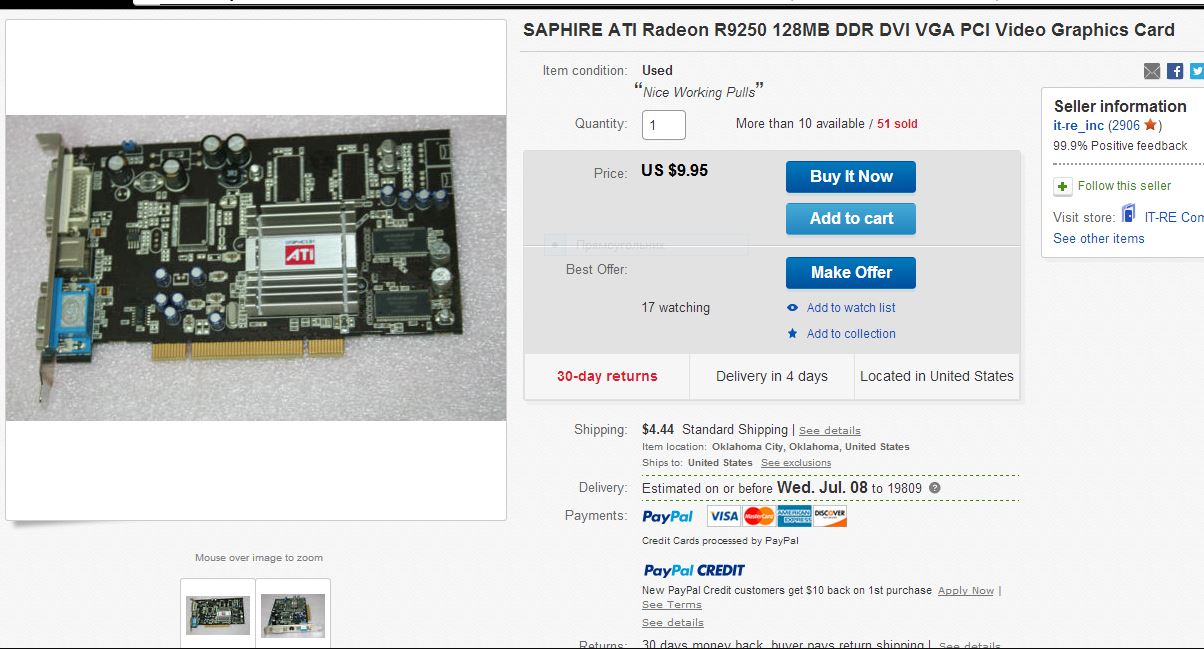Click the Add to cart button

[x=851, y=219]
